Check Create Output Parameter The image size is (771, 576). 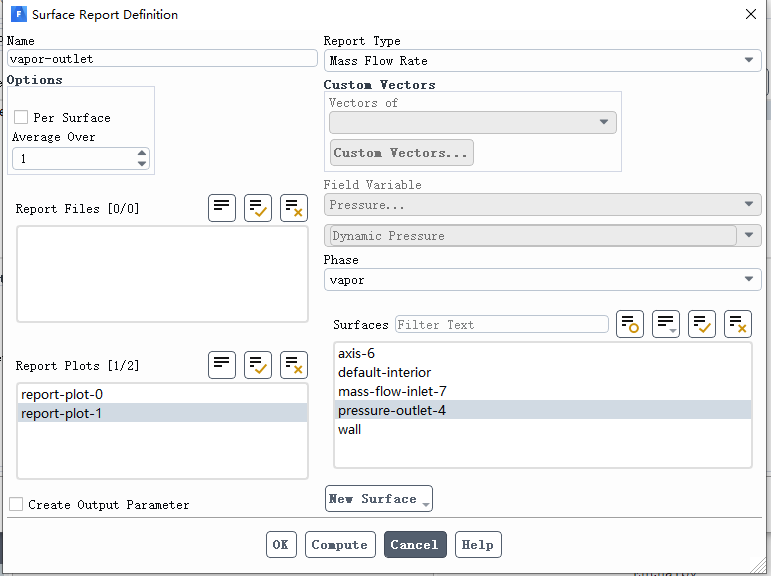[x=16, y=504]
